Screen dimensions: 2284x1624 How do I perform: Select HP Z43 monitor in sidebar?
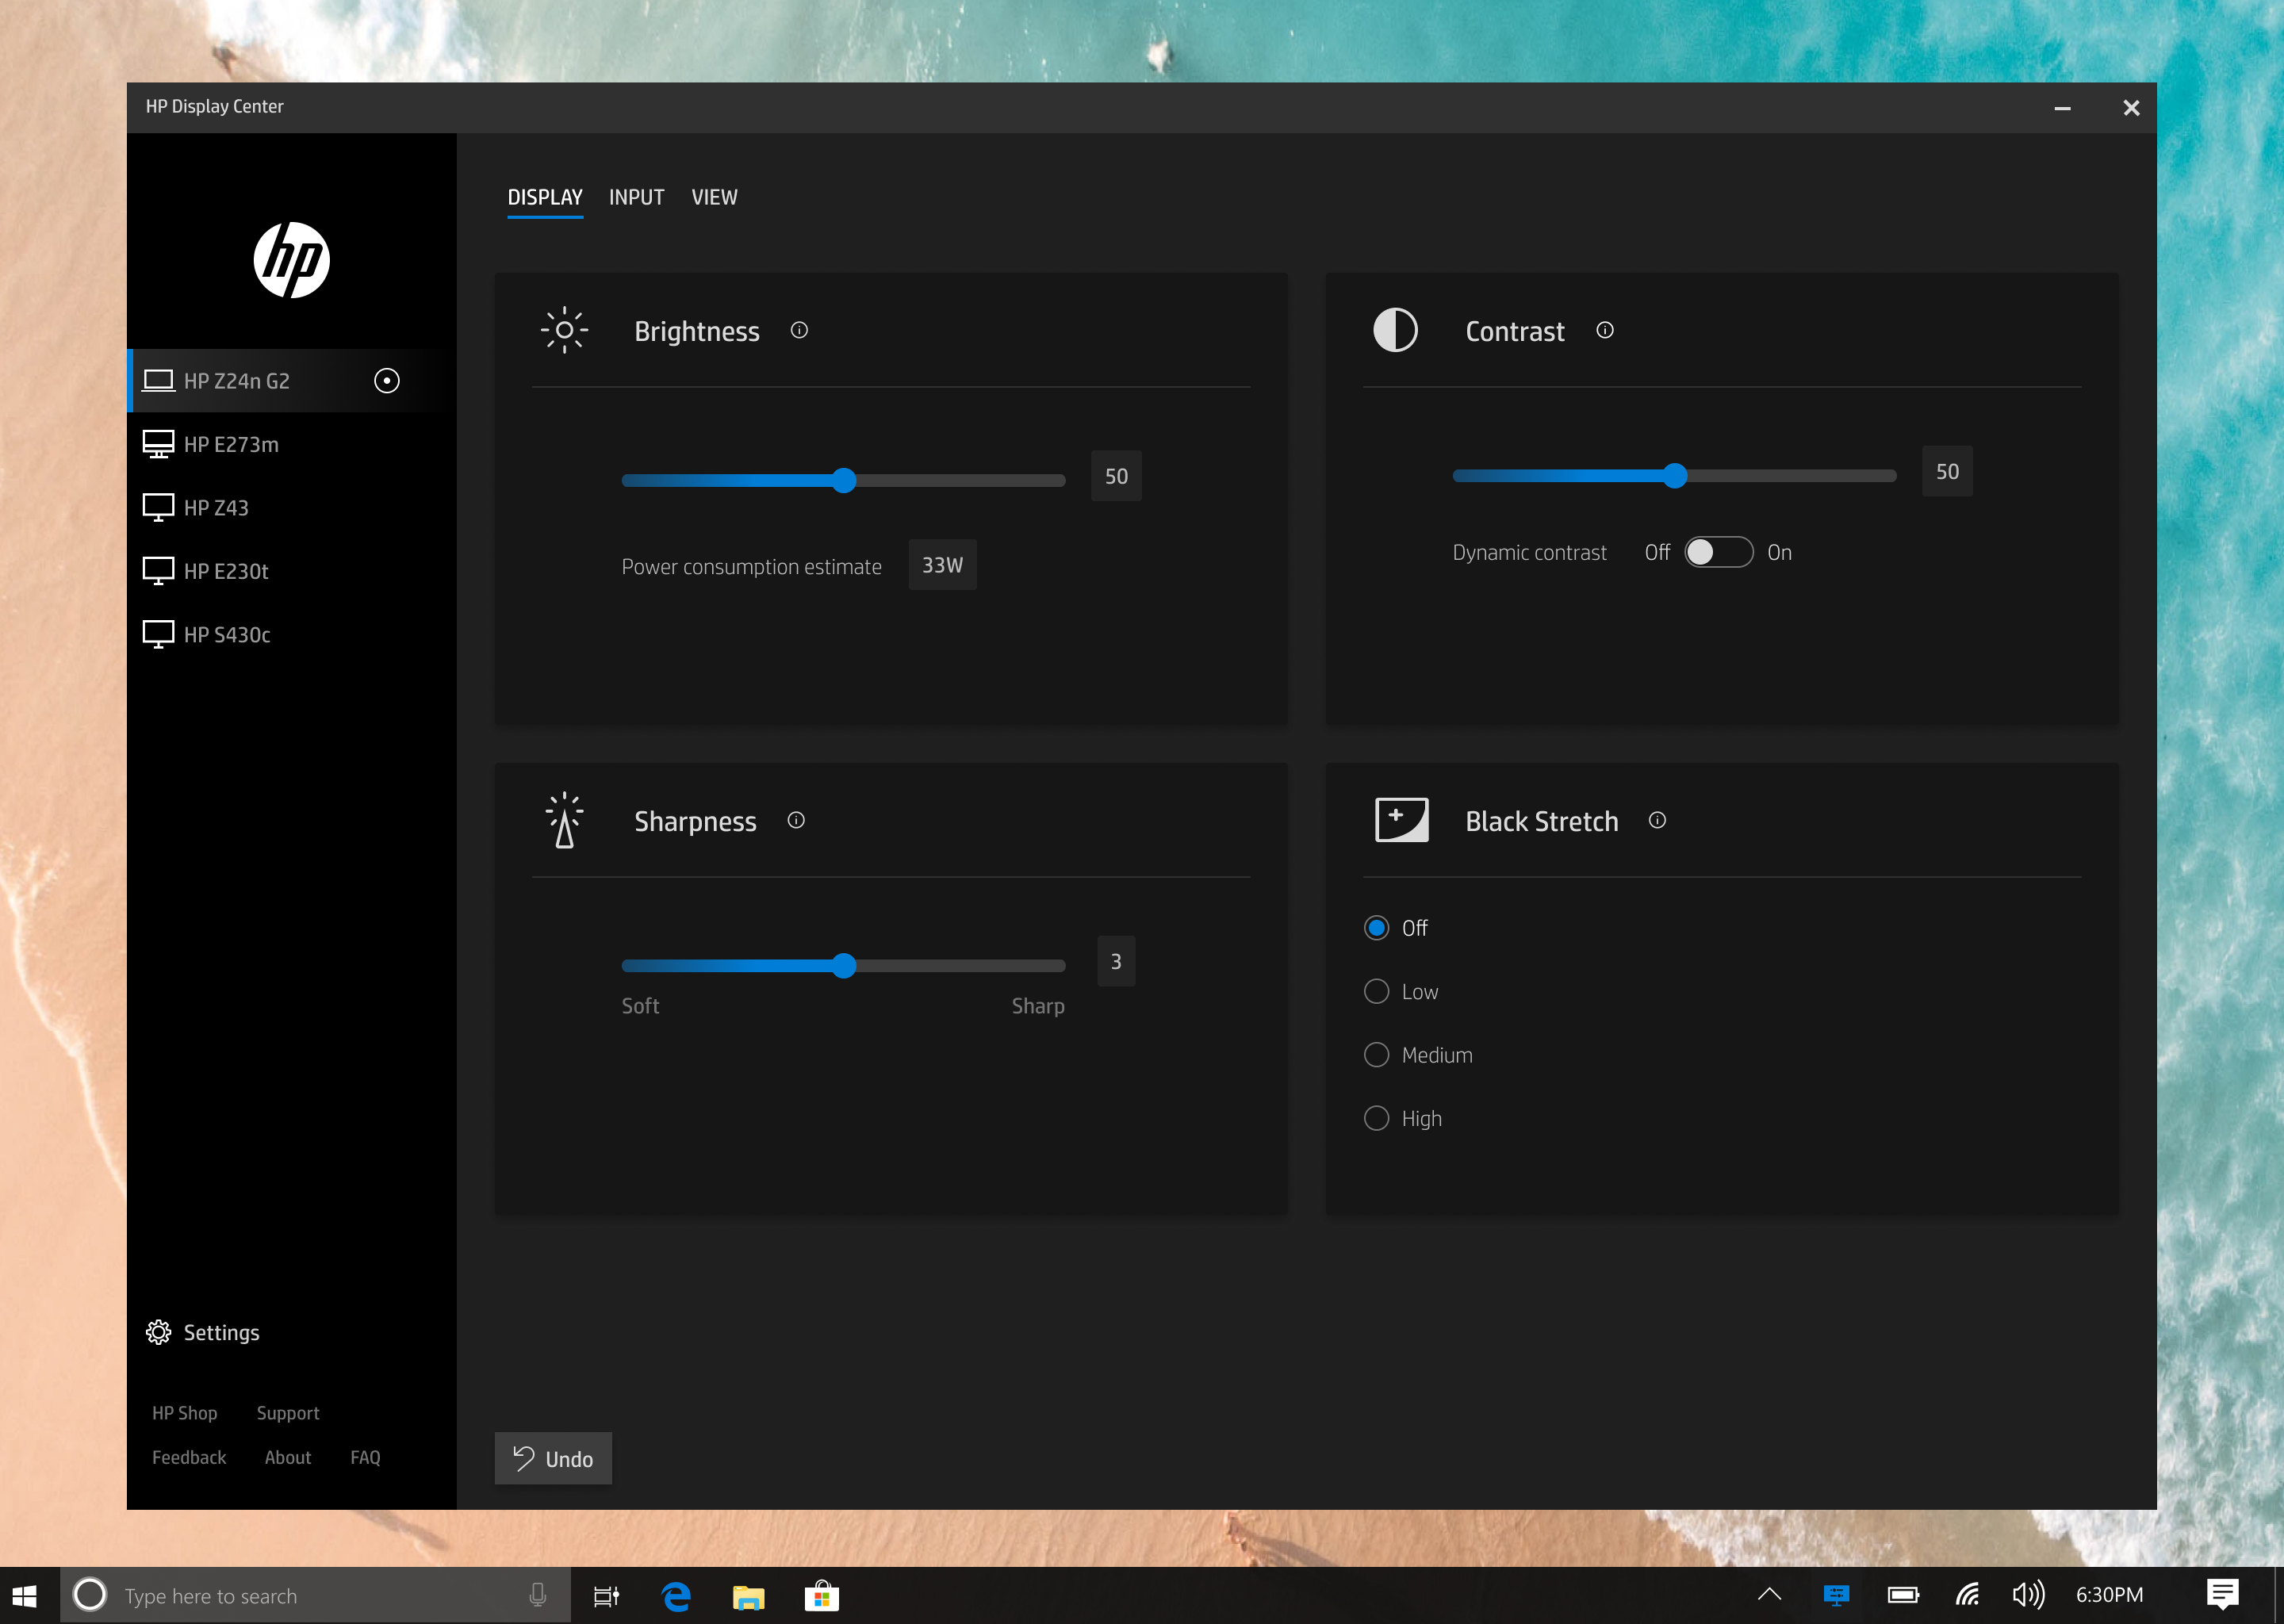291,507
